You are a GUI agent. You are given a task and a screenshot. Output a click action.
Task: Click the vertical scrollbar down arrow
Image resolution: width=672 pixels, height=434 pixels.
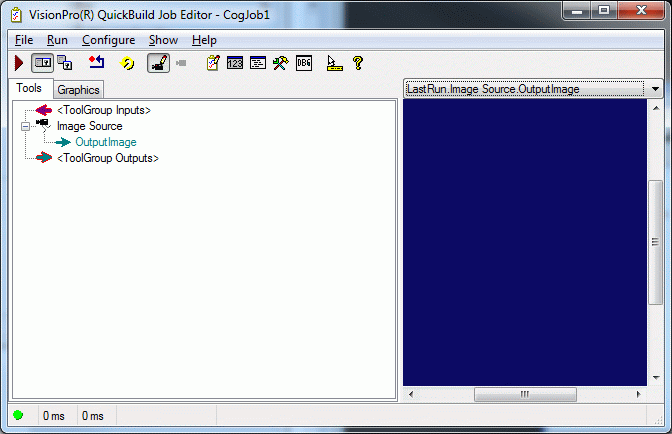tap(656, 377)
